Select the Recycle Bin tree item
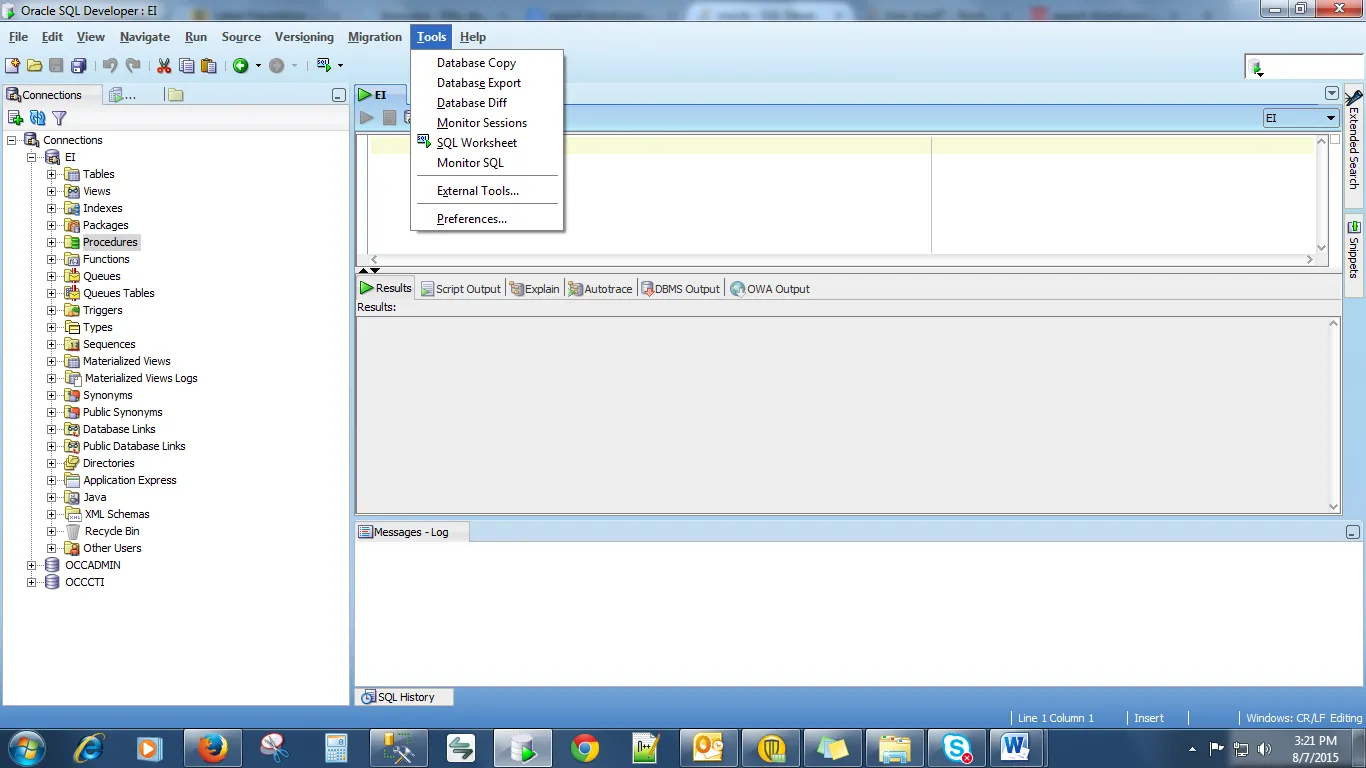 point(112,531)
